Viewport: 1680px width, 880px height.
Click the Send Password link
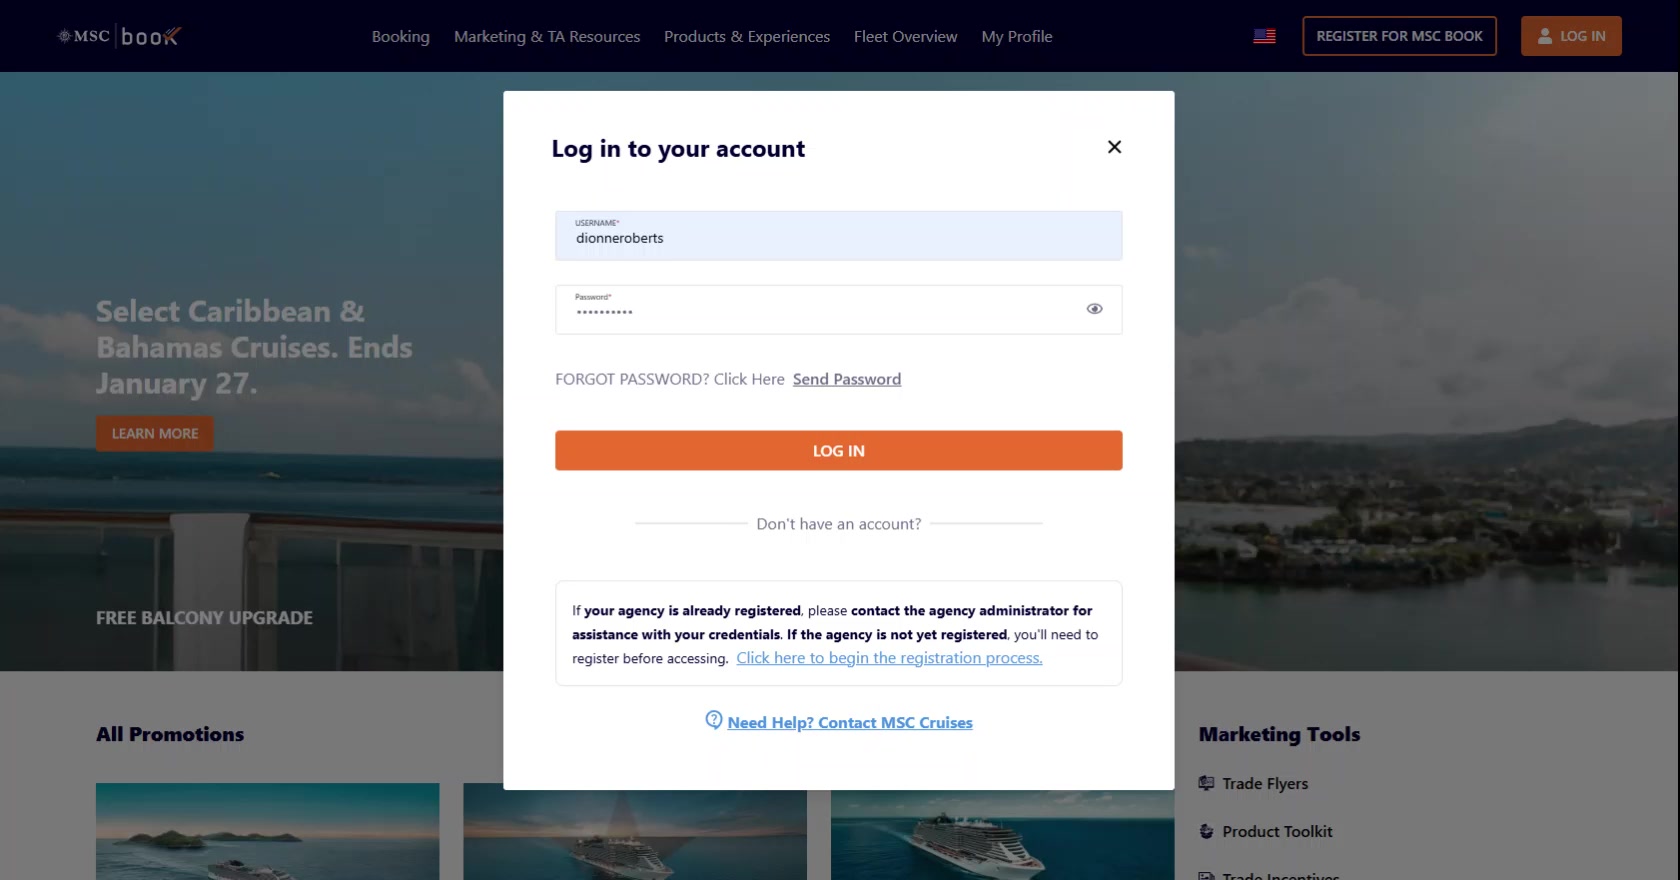(x=847, y=379)
